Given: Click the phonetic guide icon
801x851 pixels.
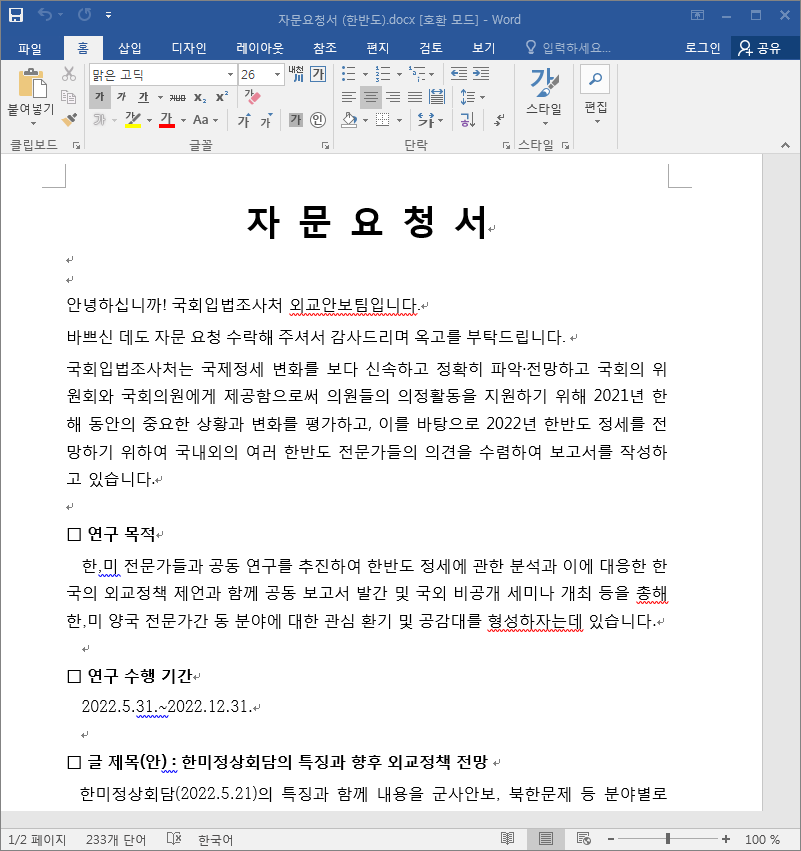Looking at the screenshot, I should (296, 74).
